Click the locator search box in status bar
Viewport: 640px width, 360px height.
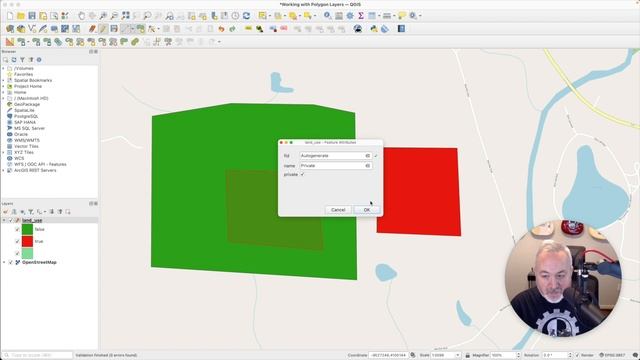(37, 356)
